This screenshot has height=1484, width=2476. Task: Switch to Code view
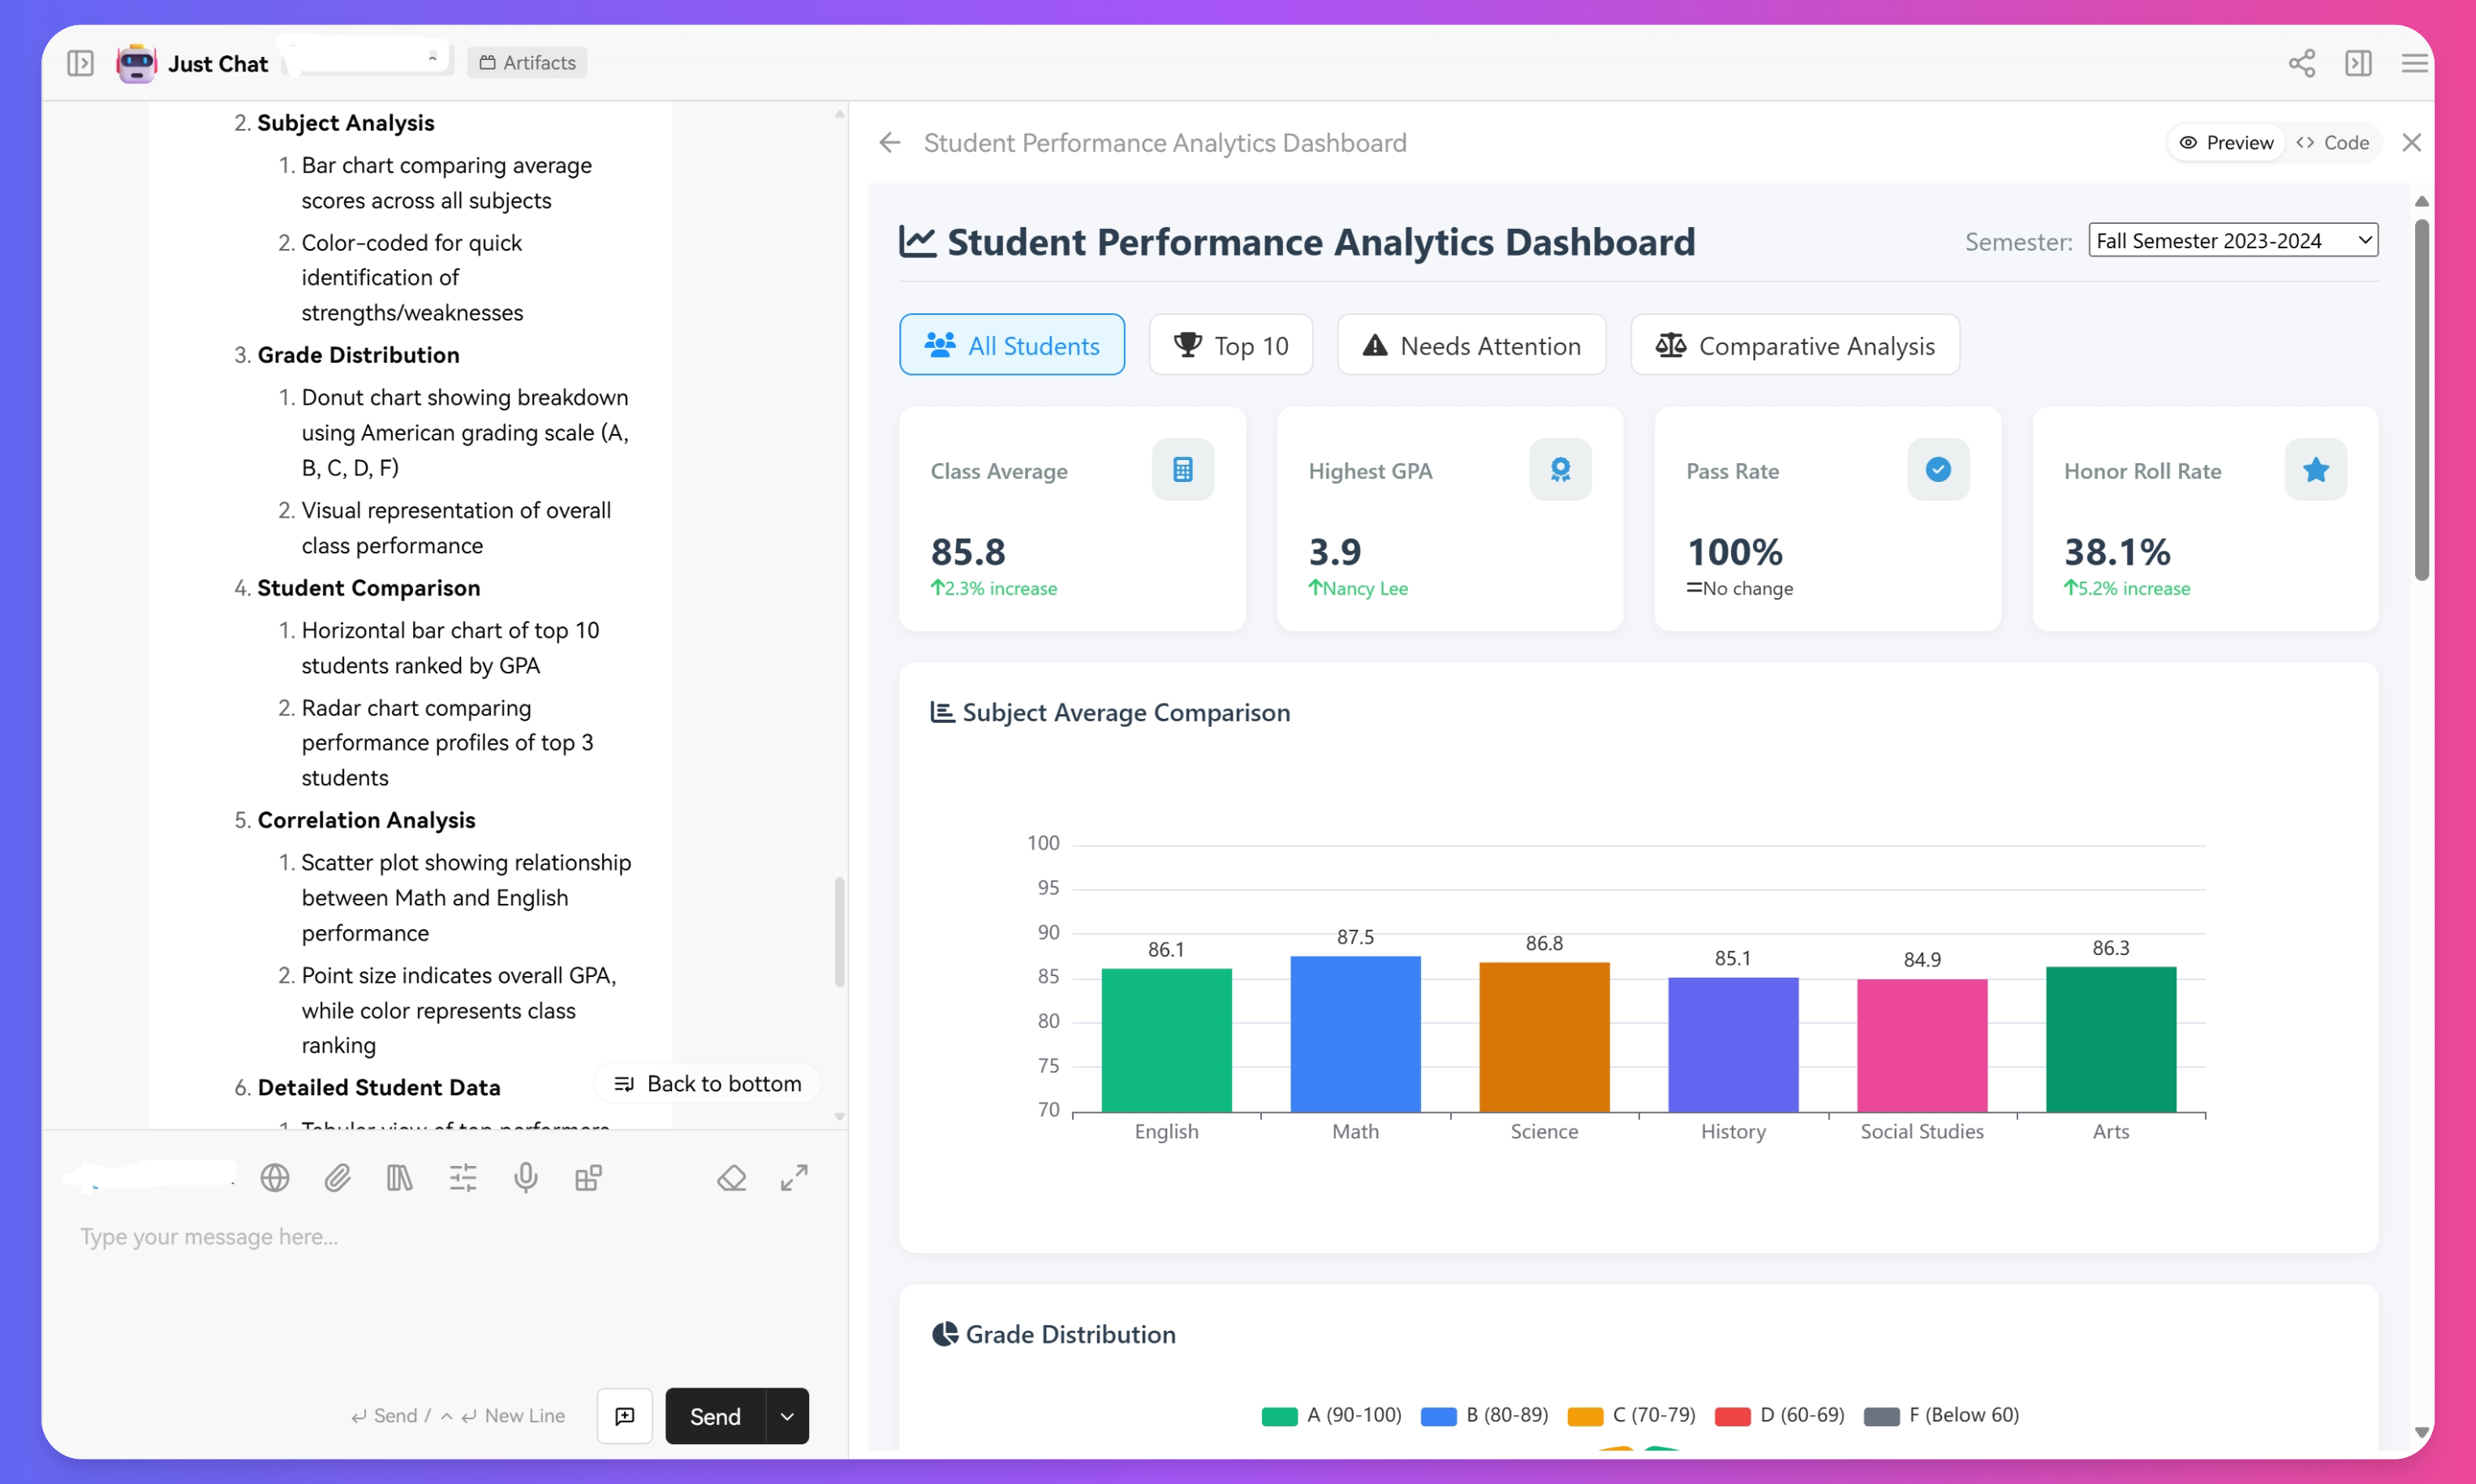(2333, 143)
